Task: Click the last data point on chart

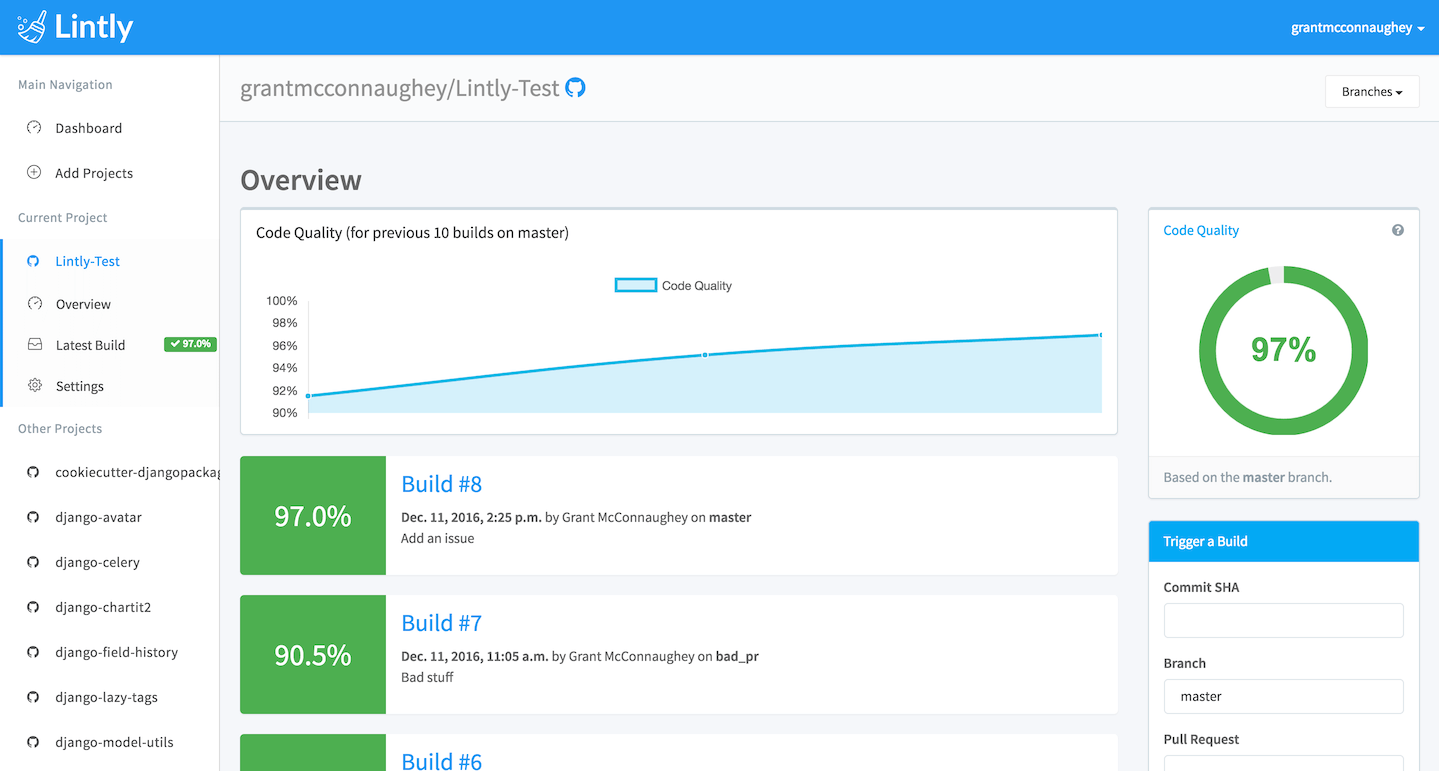Action: pyautogui.click(x=1100, y=335)
